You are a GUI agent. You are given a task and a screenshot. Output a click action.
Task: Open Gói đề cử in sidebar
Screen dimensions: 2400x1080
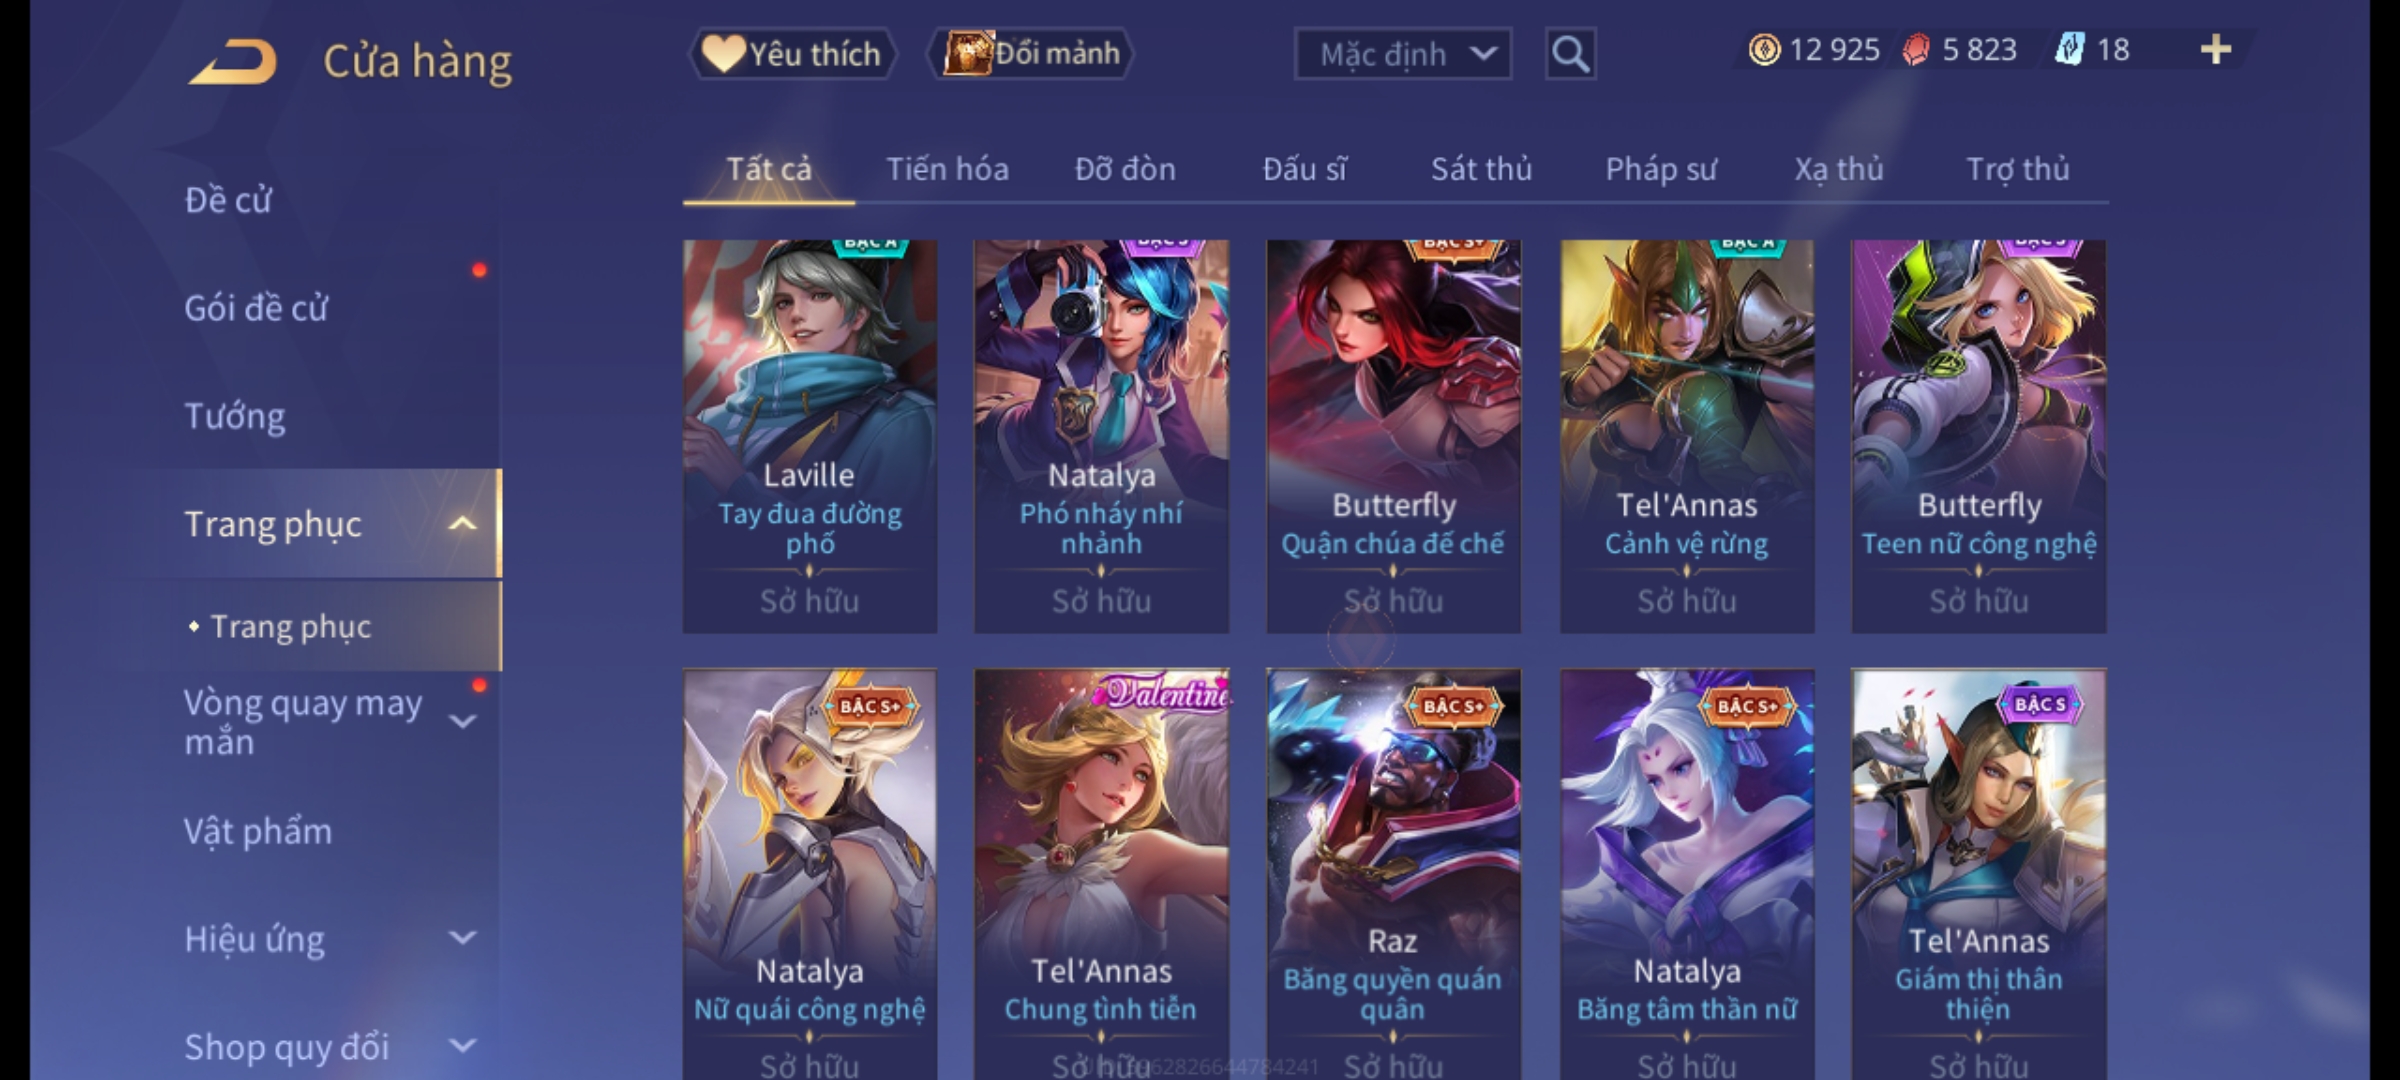(256, 308)
